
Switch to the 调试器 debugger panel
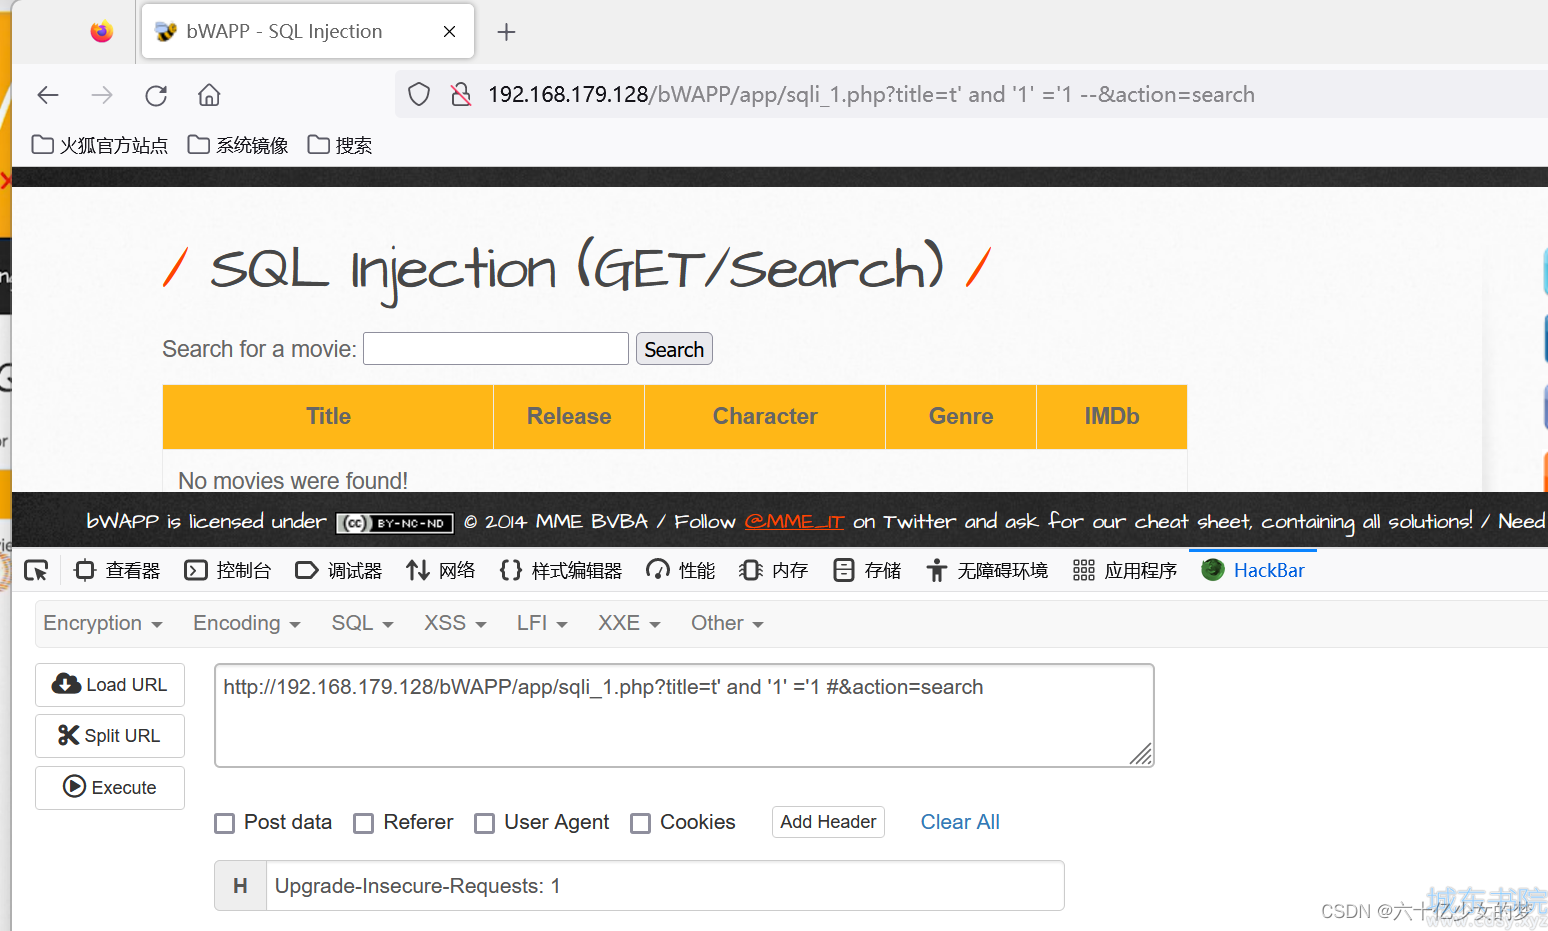pyautogui.click(x=339, y=570)
